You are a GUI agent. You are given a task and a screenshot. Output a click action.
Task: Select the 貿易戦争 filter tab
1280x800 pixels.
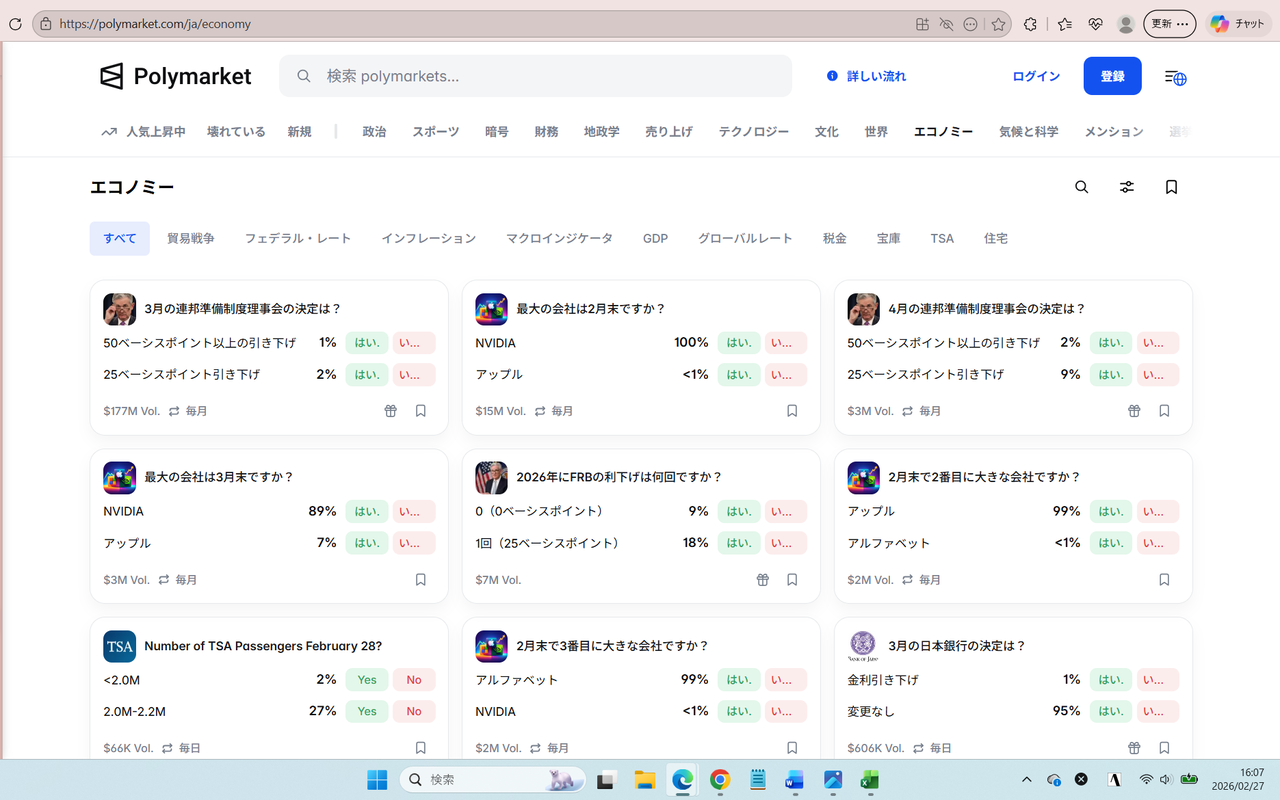[x=191, y=239]
